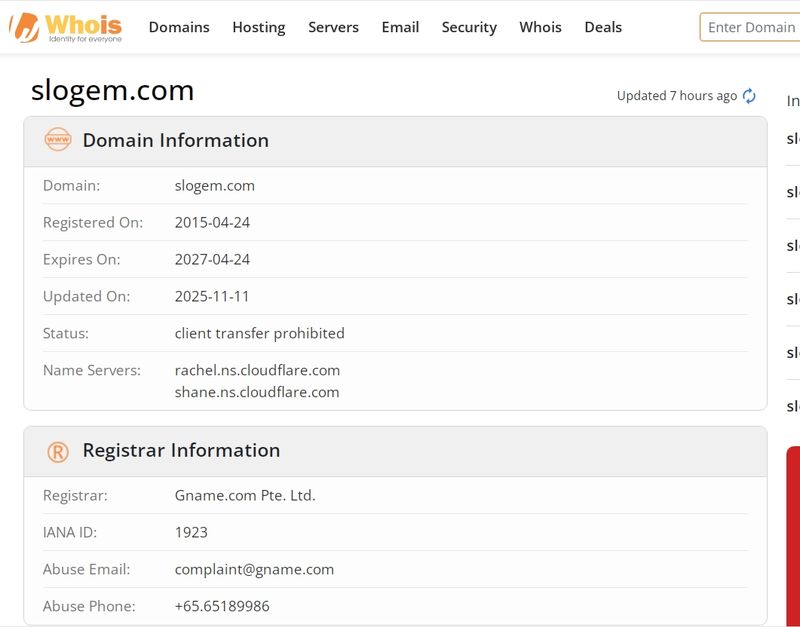The image size is (800, 627).
Task: Select the Domain Information section heading
Action: click(x=176, y=140)
